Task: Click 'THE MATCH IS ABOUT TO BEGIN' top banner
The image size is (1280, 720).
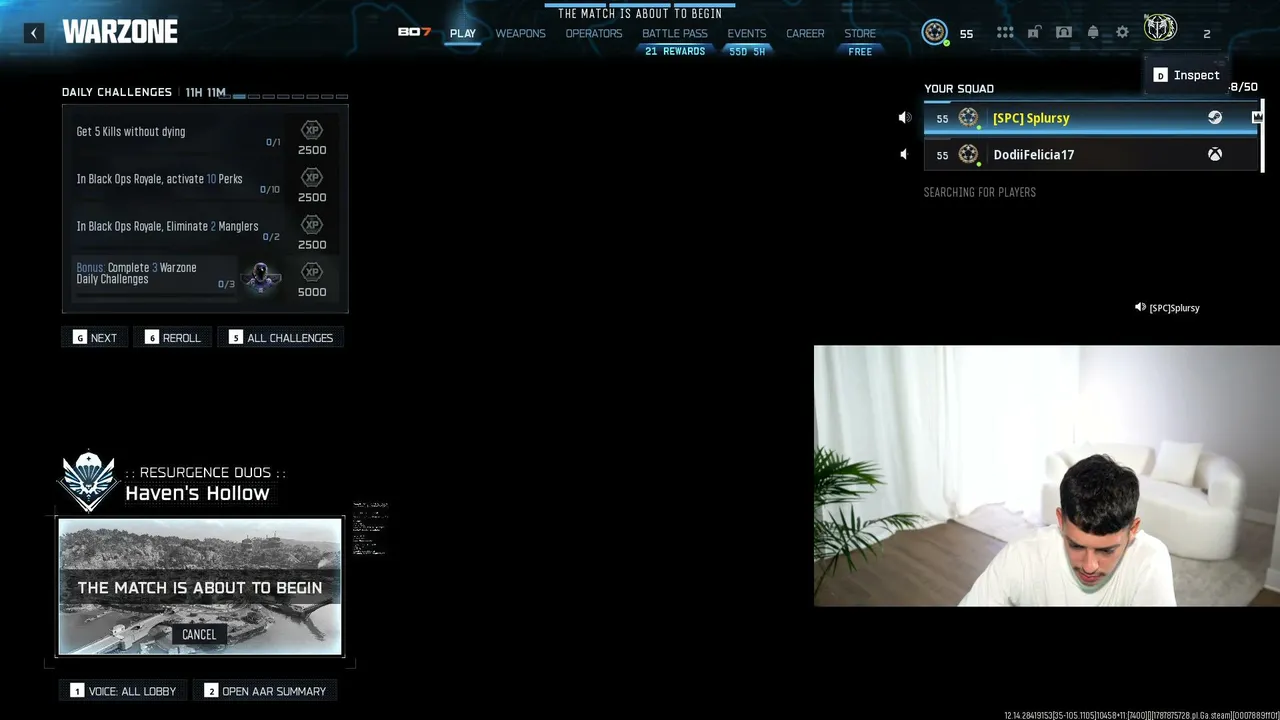Action: click(640, 14)
